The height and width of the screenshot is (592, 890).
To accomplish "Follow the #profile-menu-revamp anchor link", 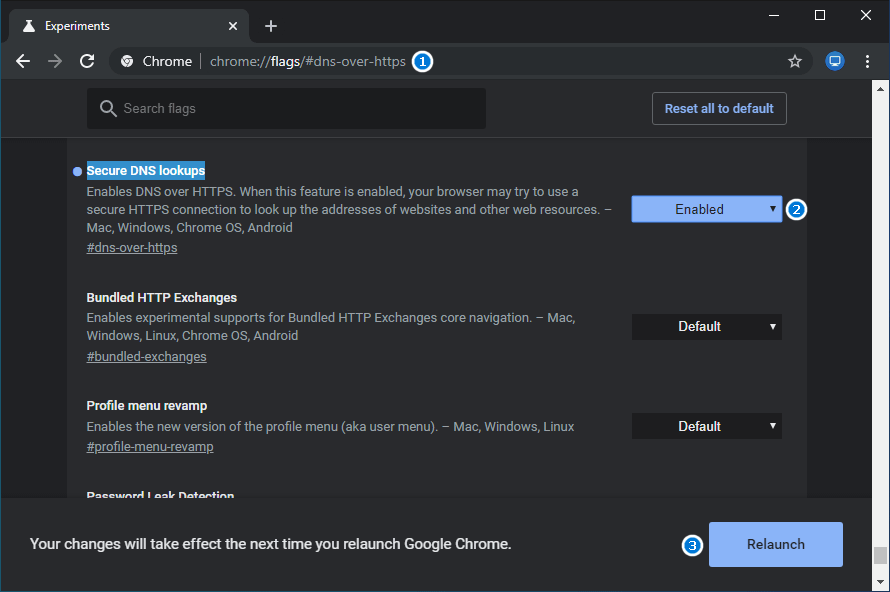I will coord(150,447).
